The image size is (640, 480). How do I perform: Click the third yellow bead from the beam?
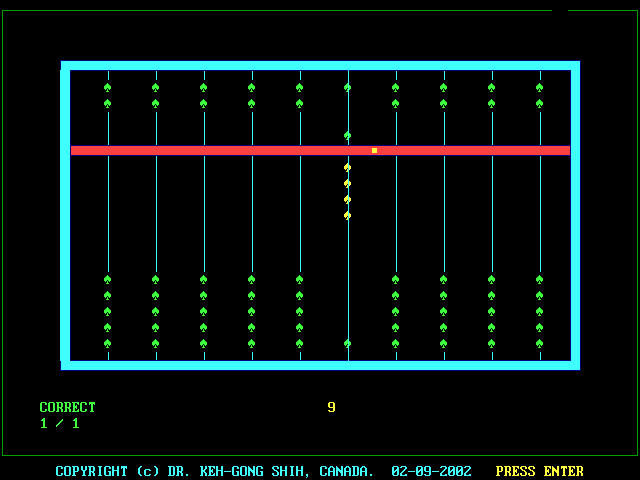coord(347,200)
